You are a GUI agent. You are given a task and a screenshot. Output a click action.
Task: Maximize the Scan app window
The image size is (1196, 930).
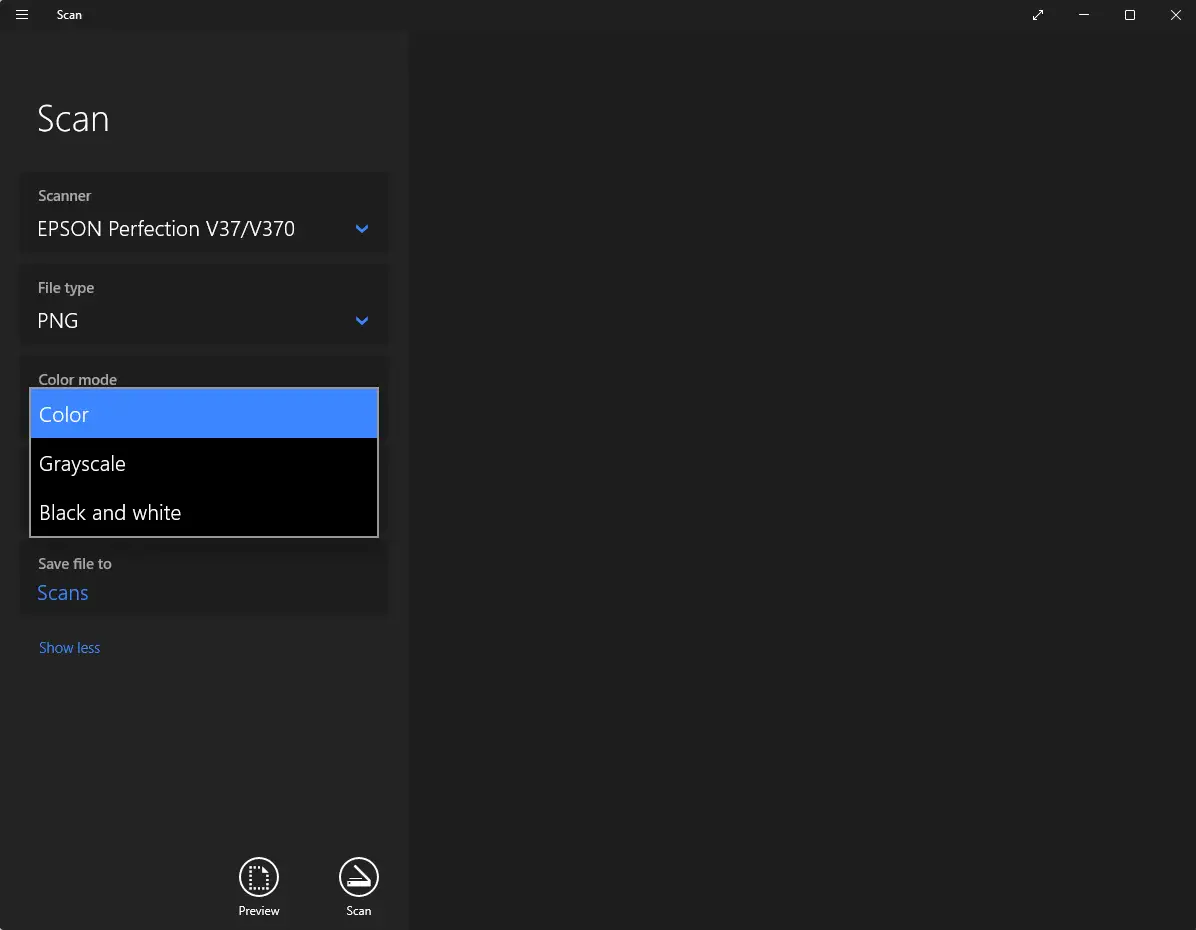click(x=1130, y=15)
